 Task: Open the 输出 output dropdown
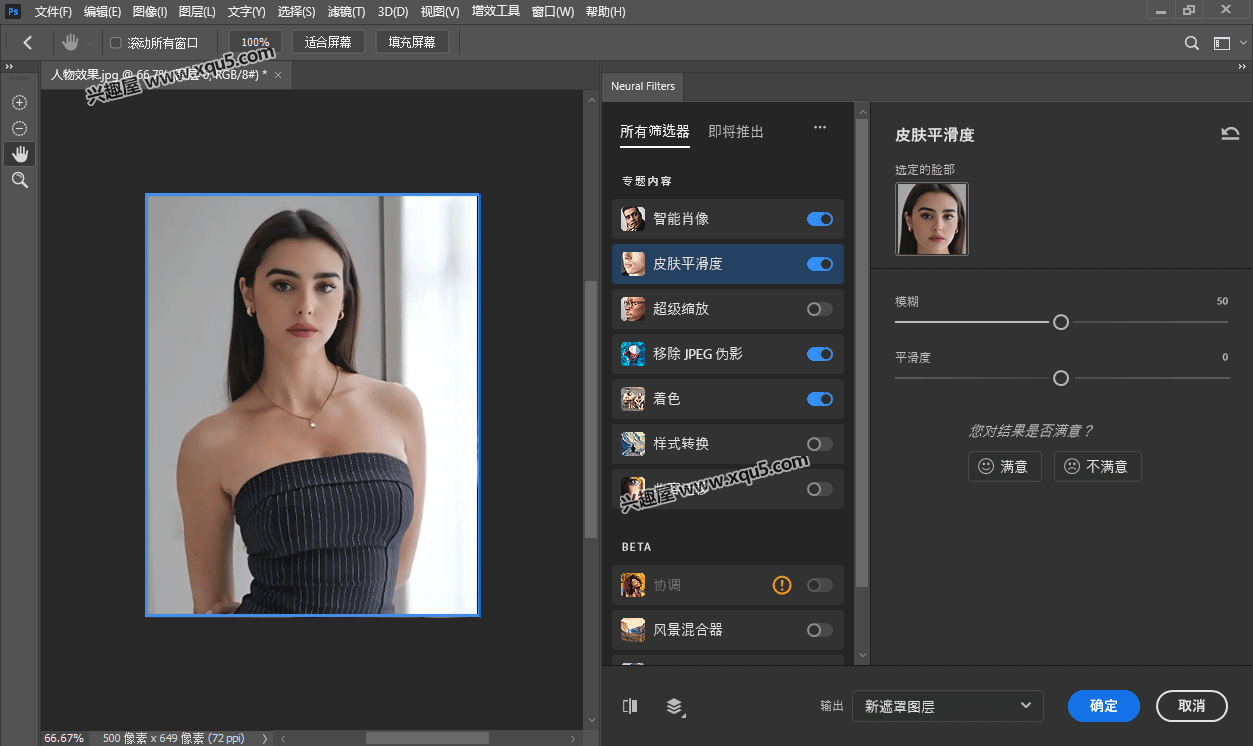click(x=946, y=706)
